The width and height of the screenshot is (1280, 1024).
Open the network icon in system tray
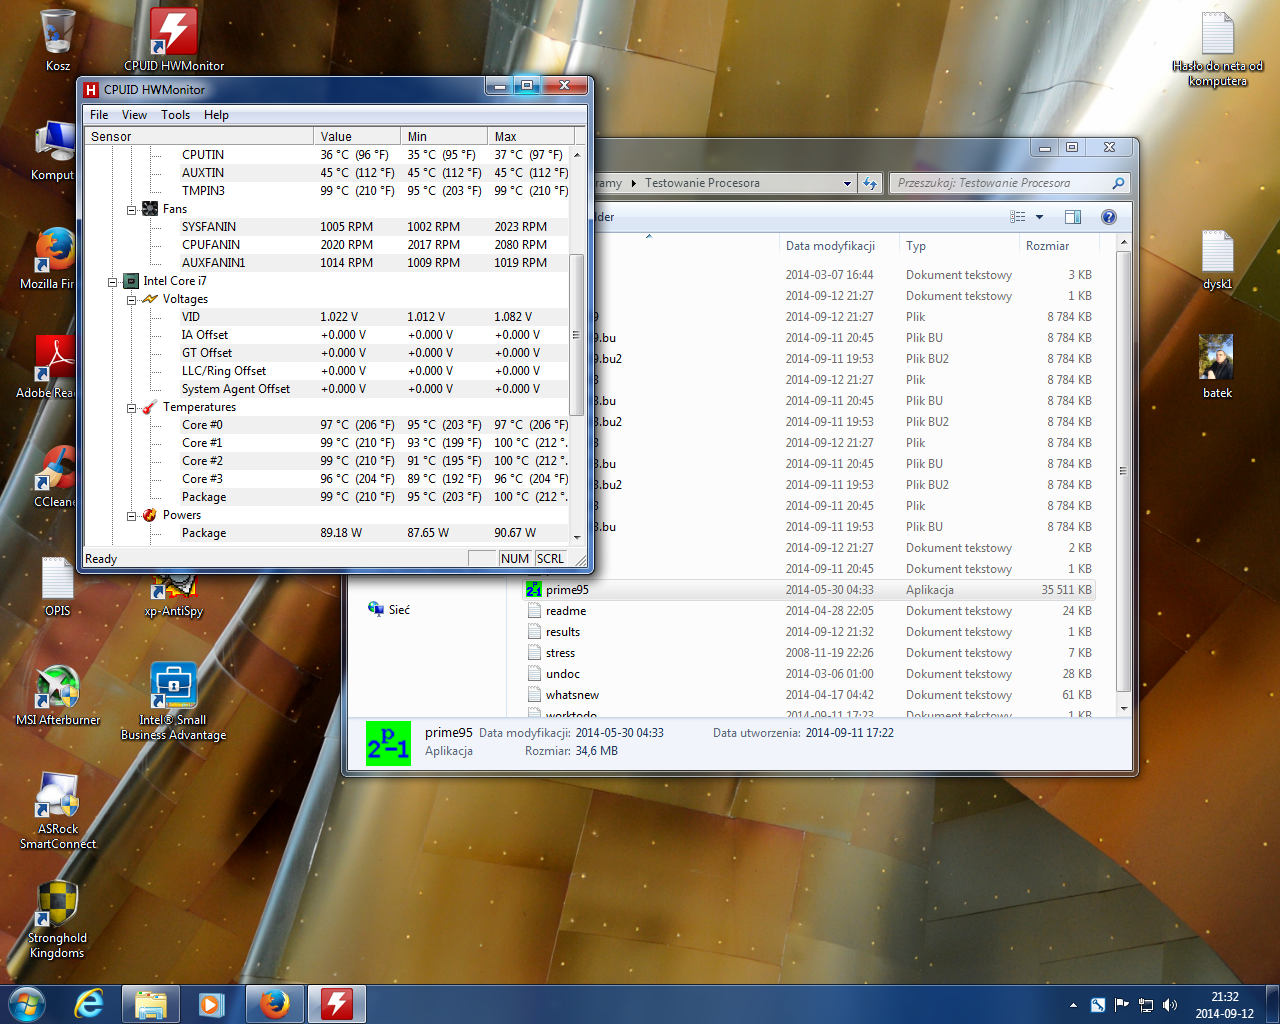[x=1146, y=1005]
